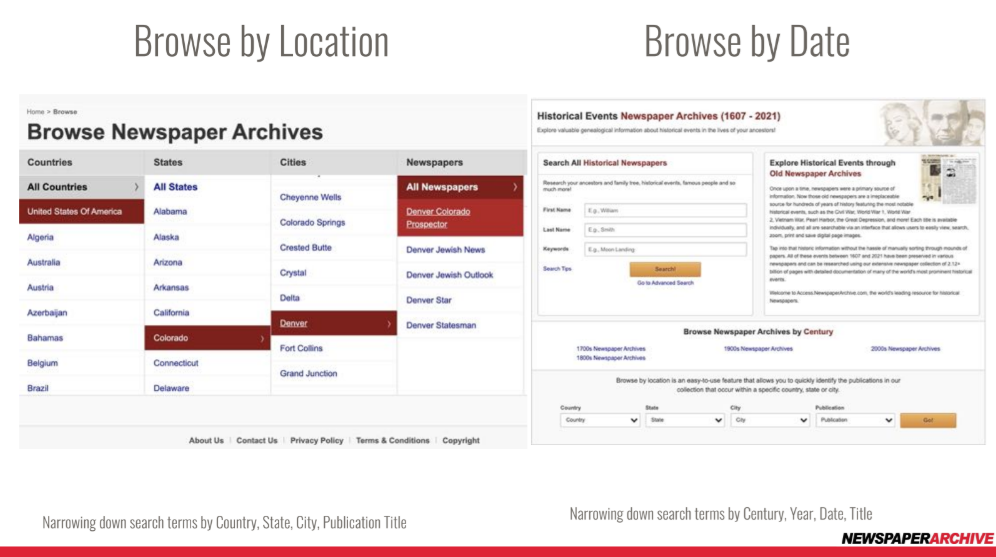The height and width of the screenshot is (557, 996).
Task: Open the State dropdown
Action: click(685, 421)
